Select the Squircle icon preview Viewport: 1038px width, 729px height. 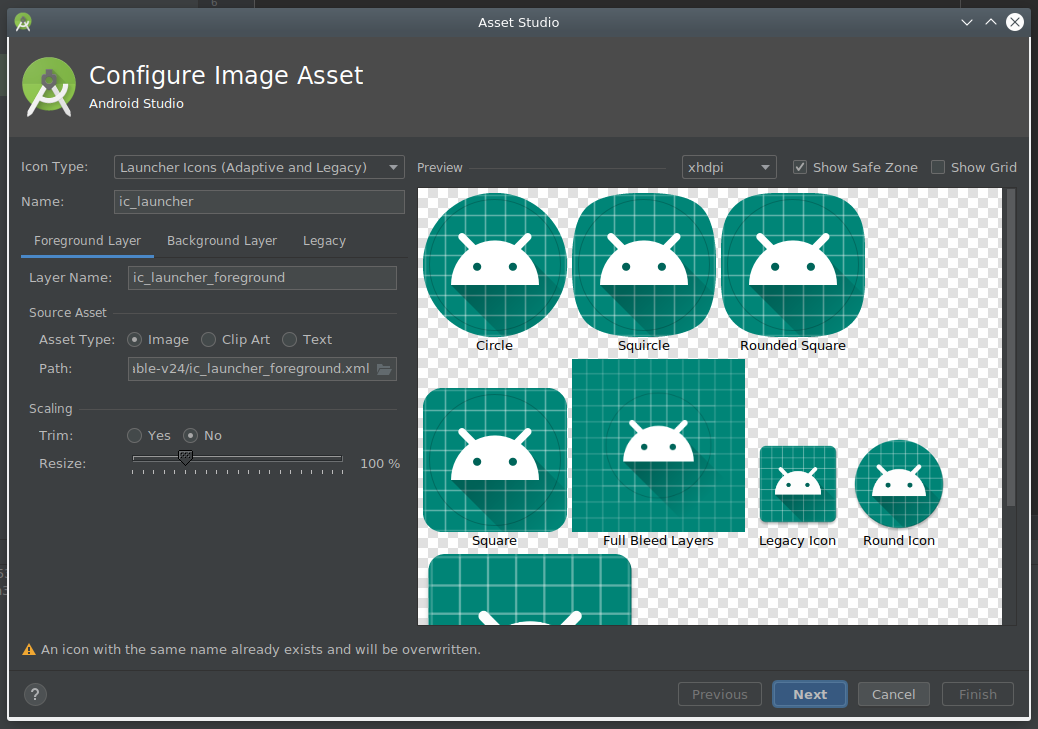point(643,264)
